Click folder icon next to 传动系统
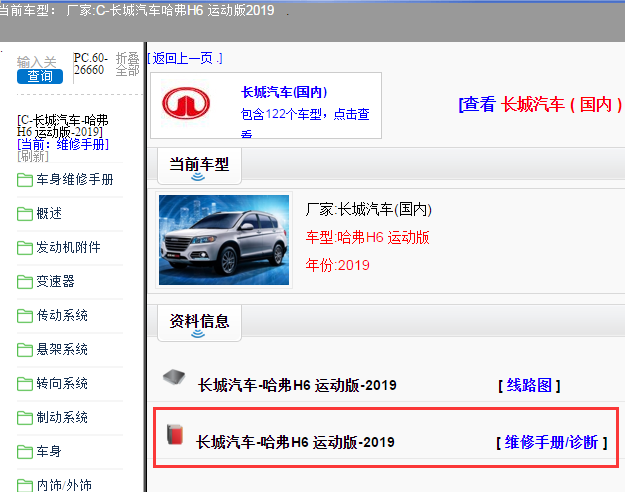This screenshot has height=492, width=625. point(25,316)
